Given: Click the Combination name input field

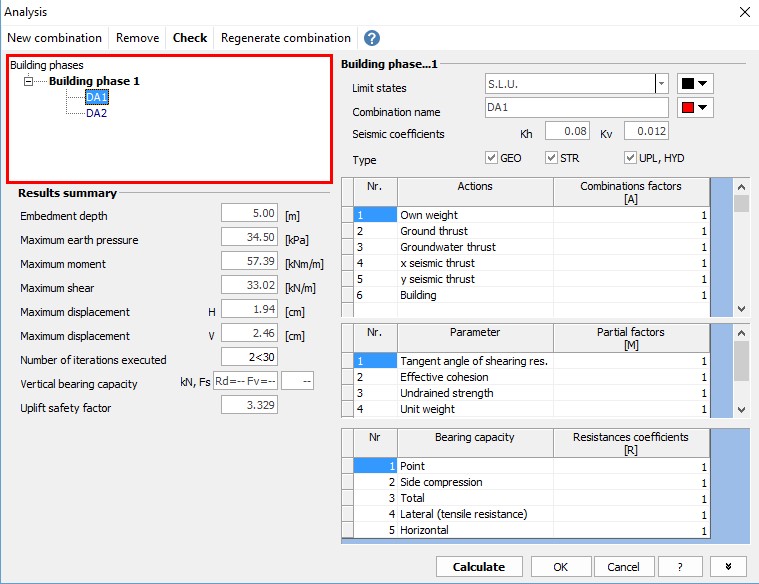Looking at the screenshot, I should click(x=575, y=108).
